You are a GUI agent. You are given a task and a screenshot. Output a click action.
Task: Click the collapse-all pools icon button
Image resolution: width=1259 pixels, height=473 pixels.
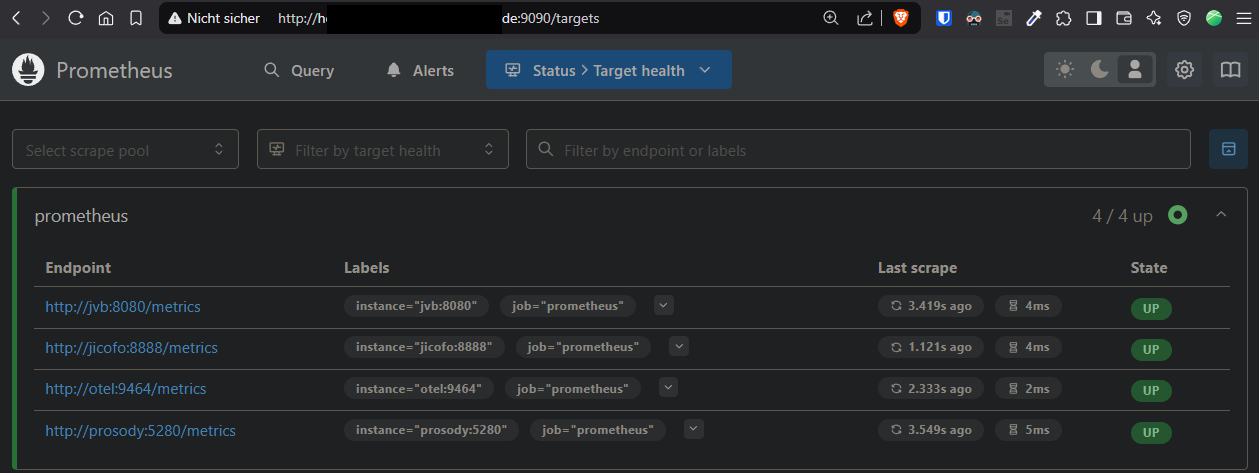pyautogui.click(x=1228, y=149)
